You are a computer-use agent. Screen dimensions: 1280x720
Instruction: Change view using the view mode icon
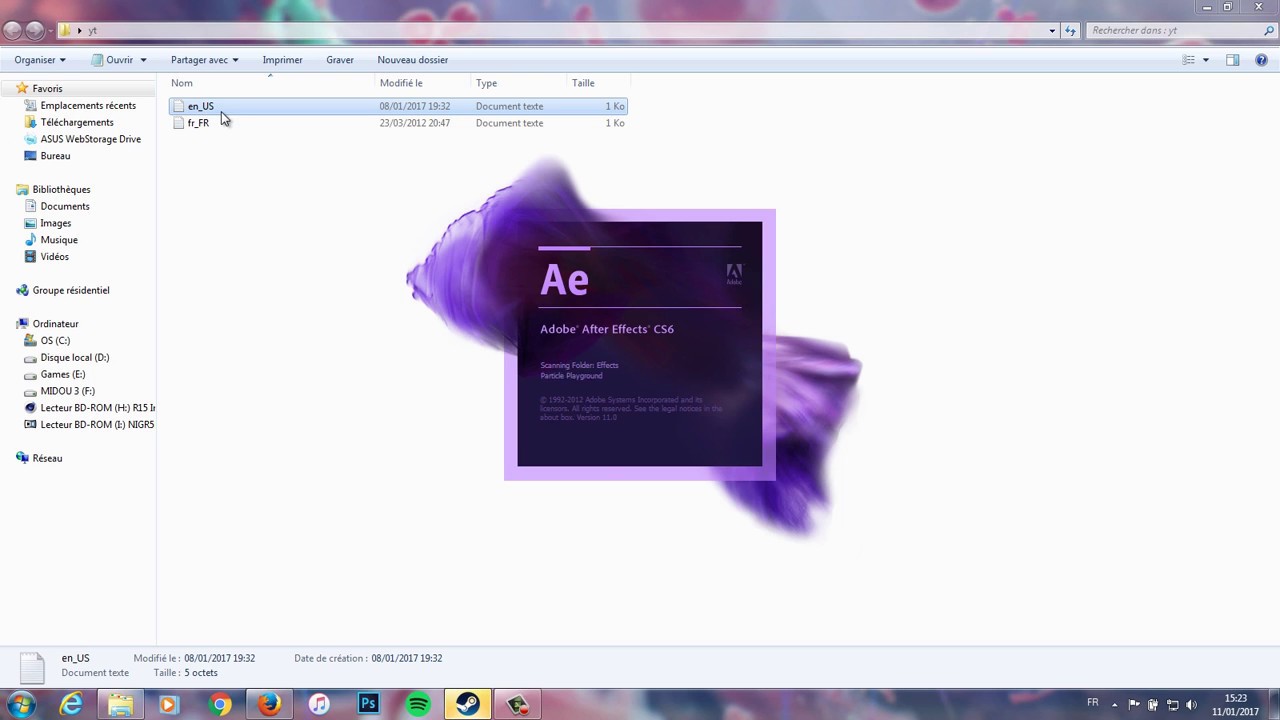click(x=1189, y=60)
